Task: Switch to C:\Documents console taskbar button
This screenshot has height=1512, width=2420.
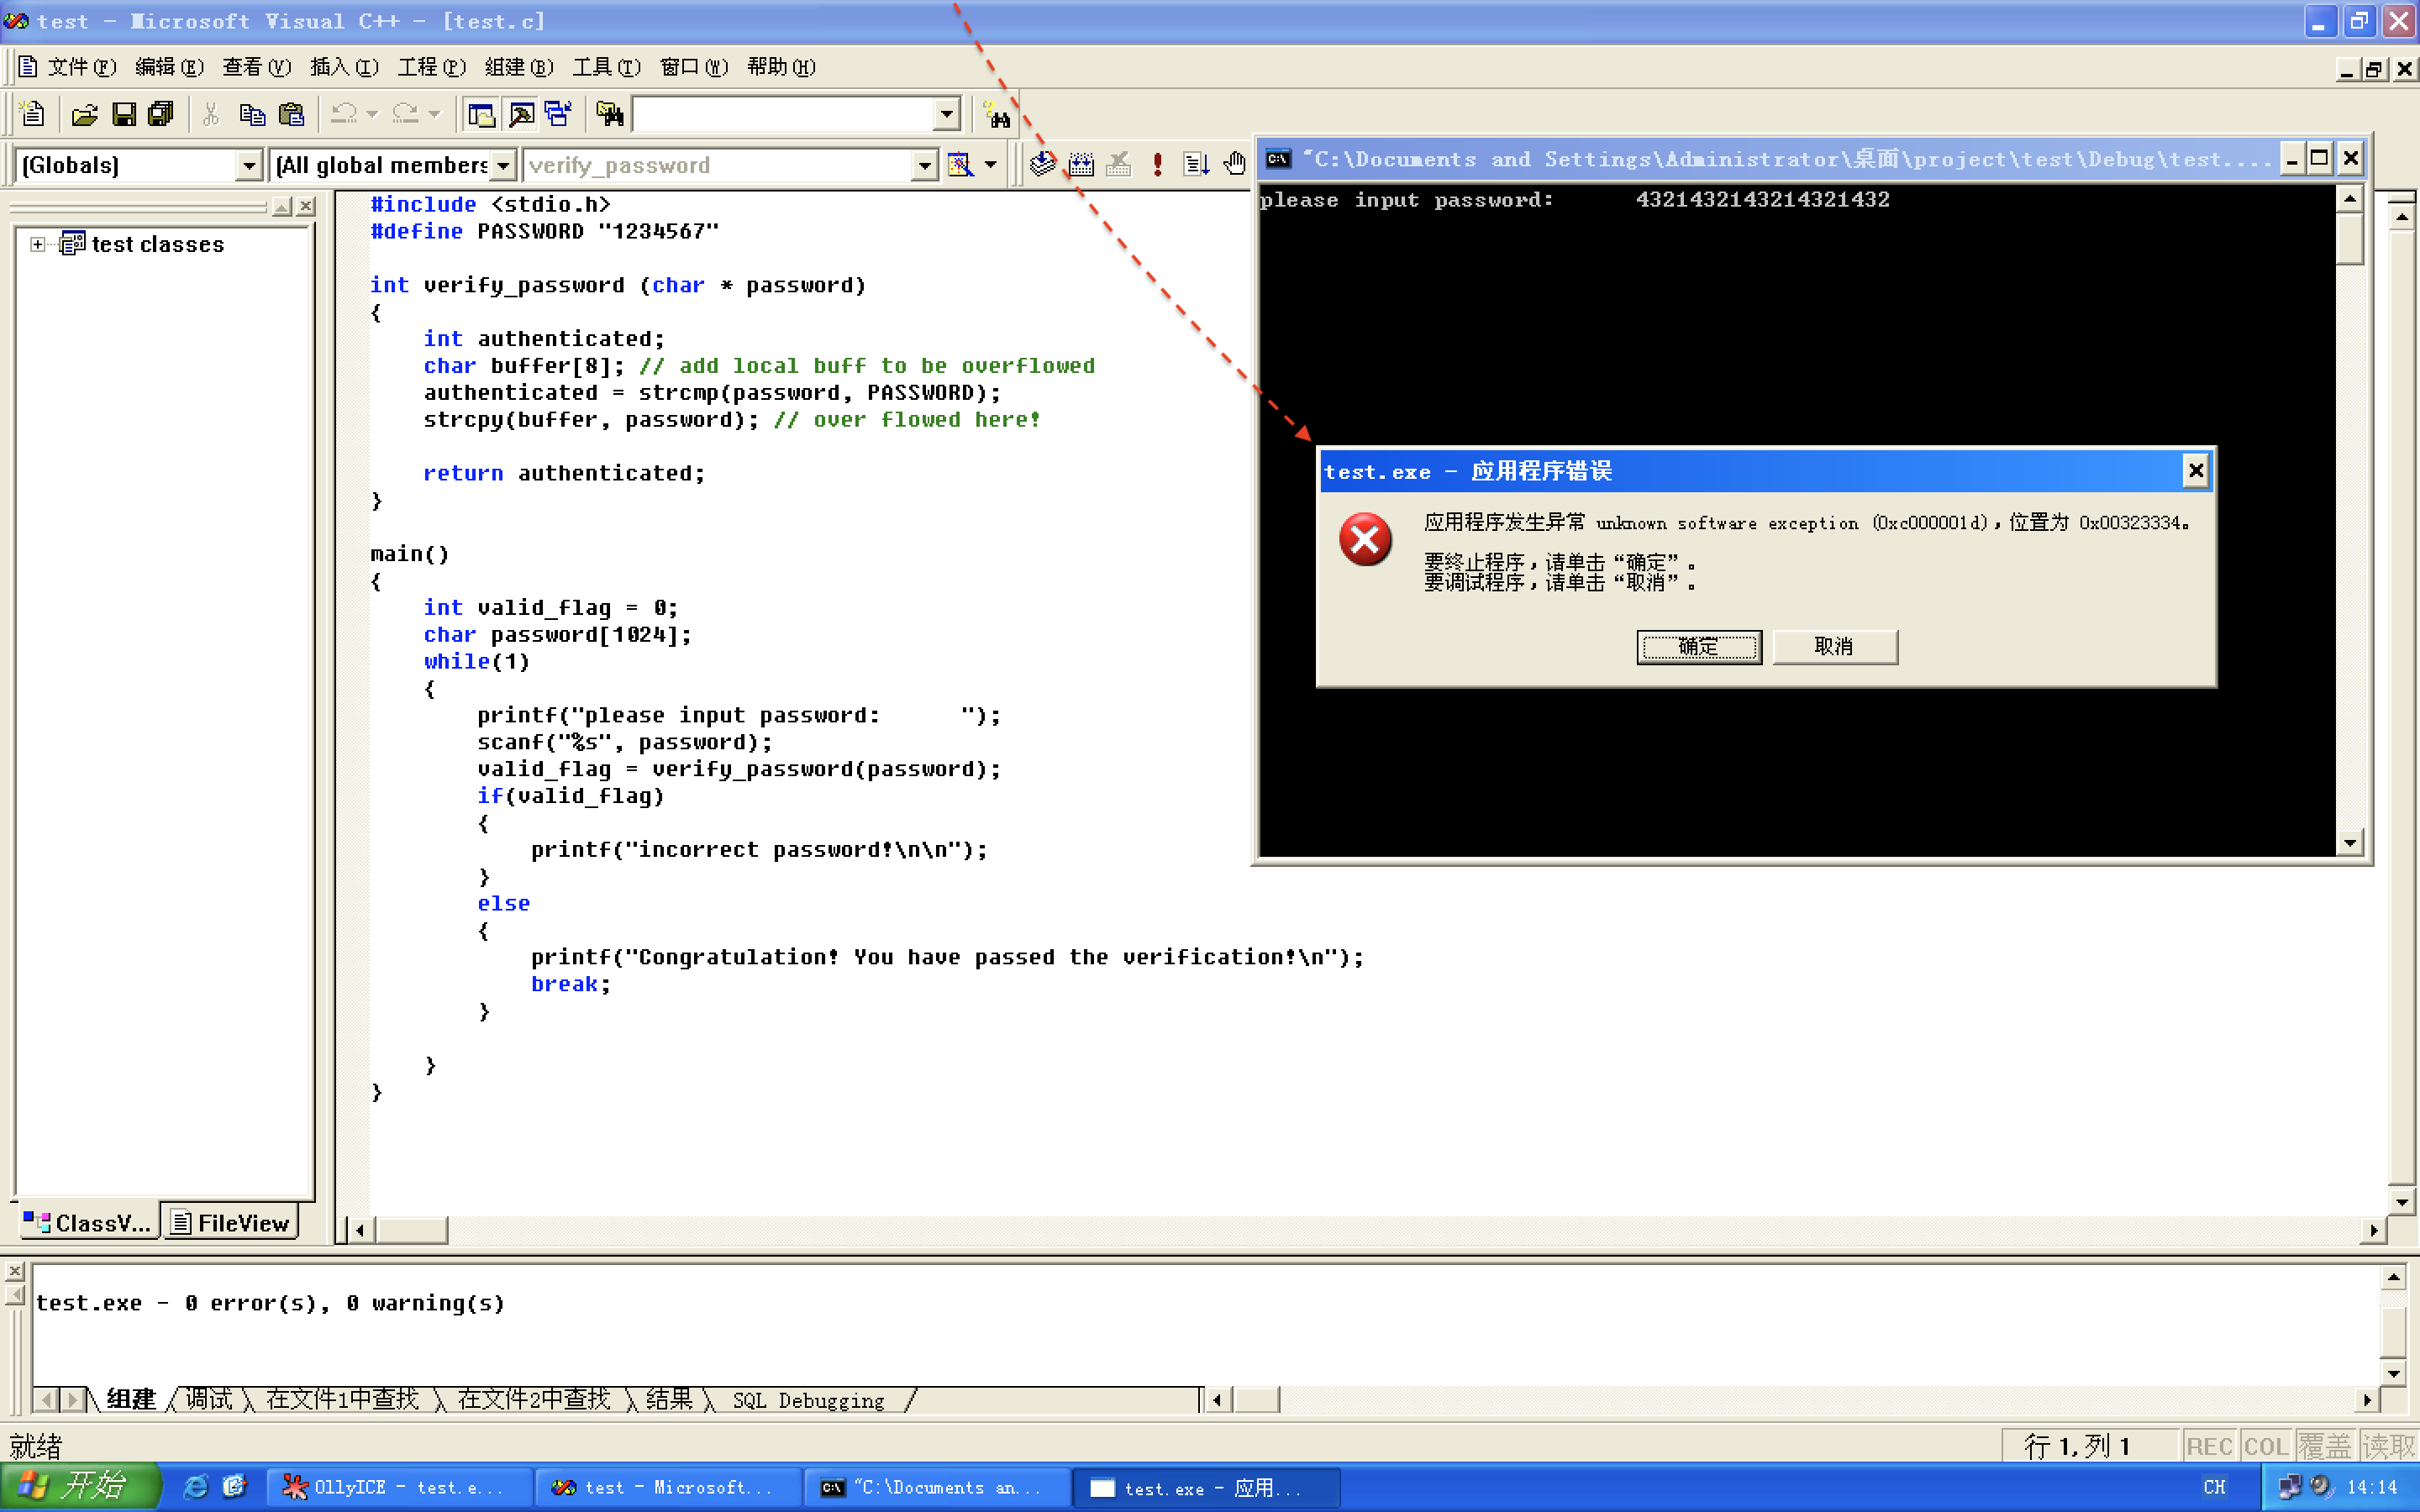Action: (936, 1487)
